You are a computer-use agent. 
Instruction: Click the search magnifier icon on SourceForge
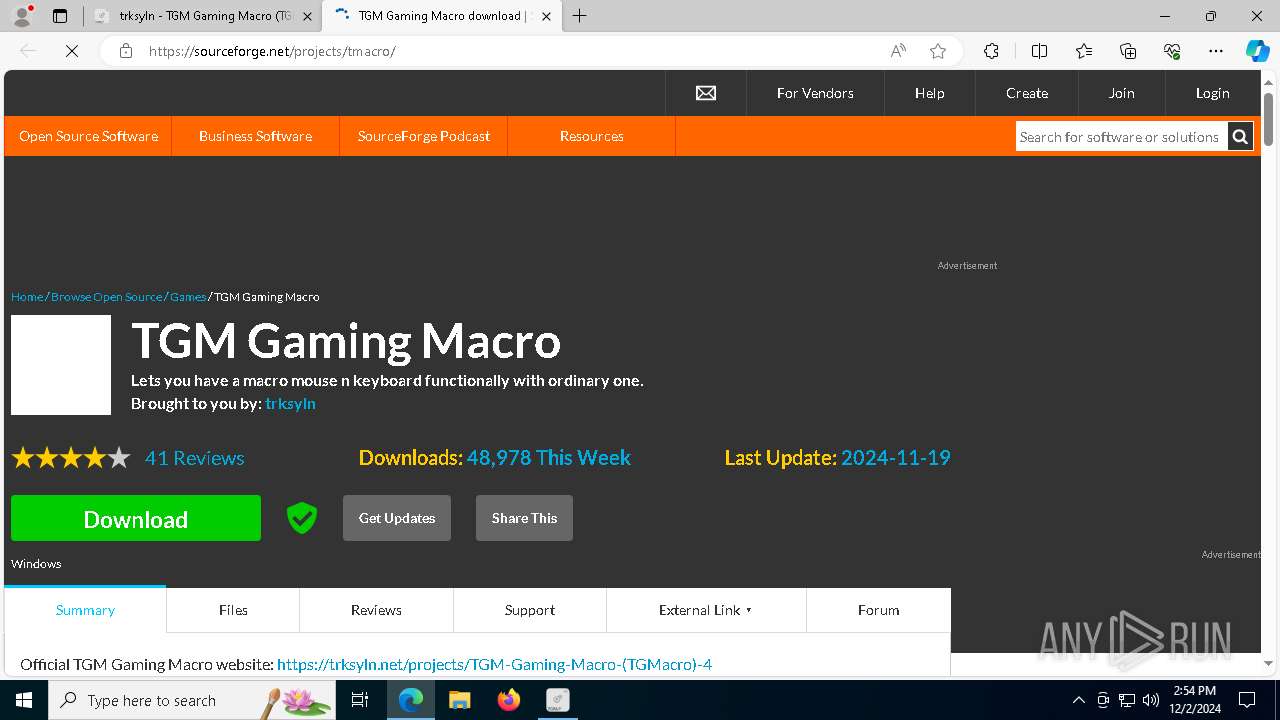[1240, 137]
